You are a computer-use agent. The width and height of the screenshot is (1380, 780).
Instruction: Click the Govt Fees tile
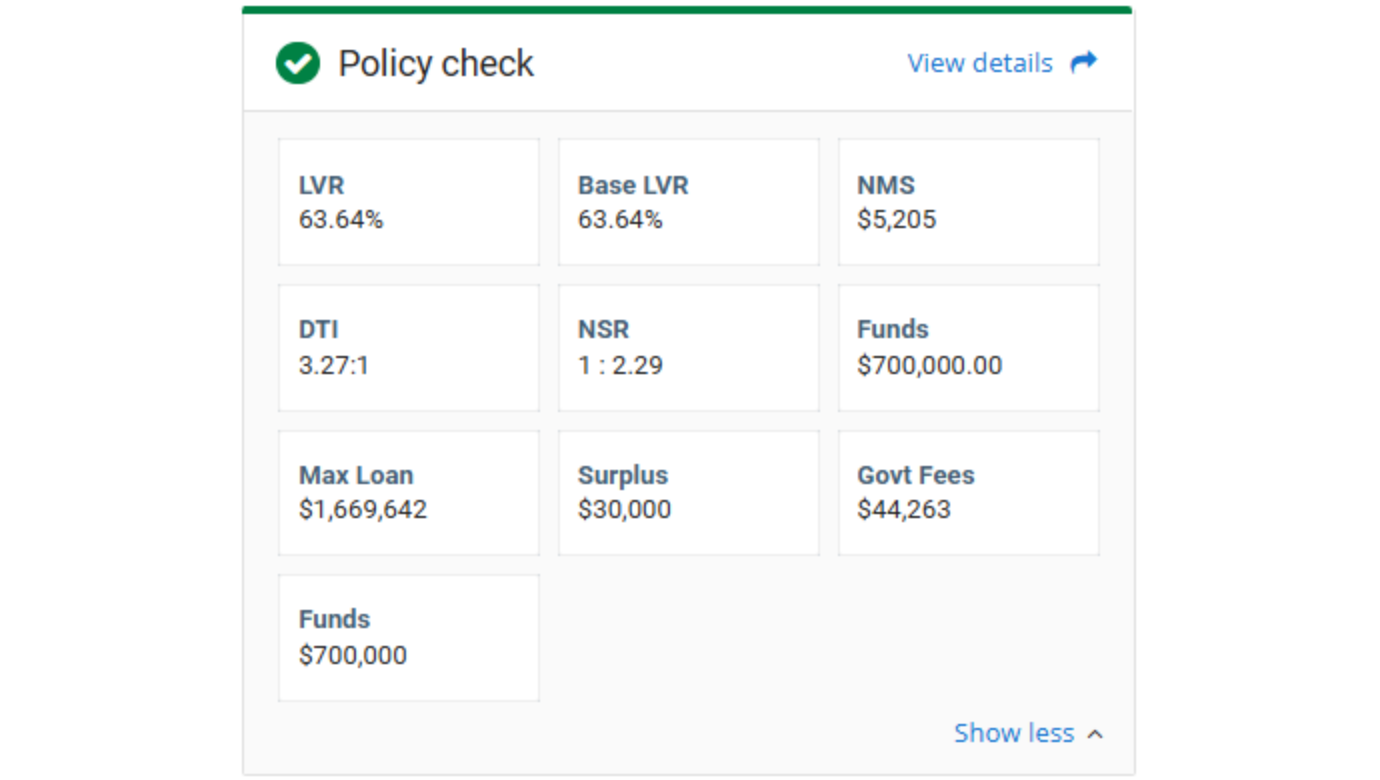pyautogui.click(x=968, y=493)
